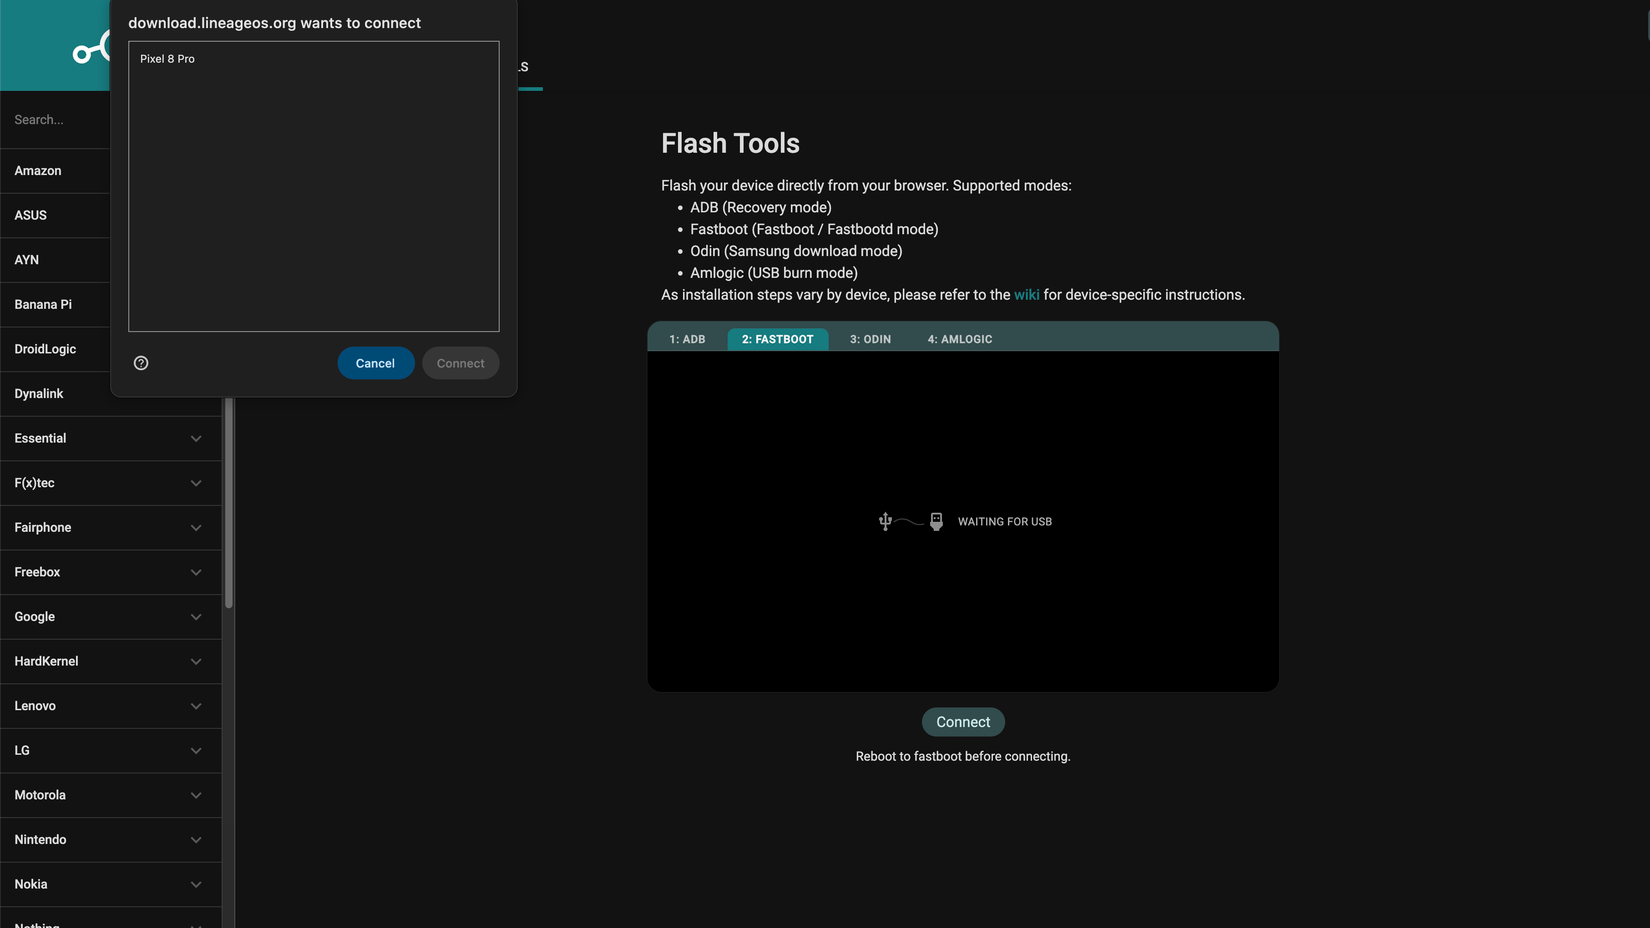Expand the HardKernel vendor chevron
Screen dimensions: 1650x928
click(x=196, y=662)
